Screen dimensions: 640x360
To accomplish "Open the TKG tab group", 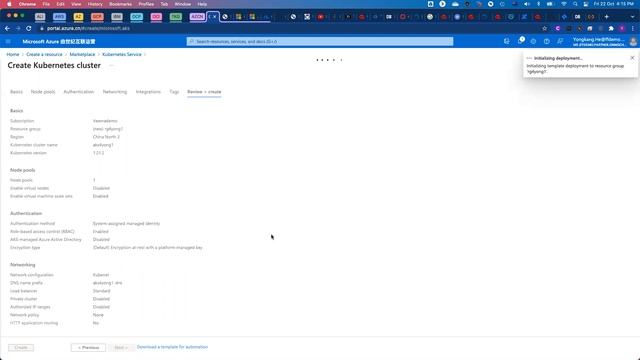I will click(176, 17).
